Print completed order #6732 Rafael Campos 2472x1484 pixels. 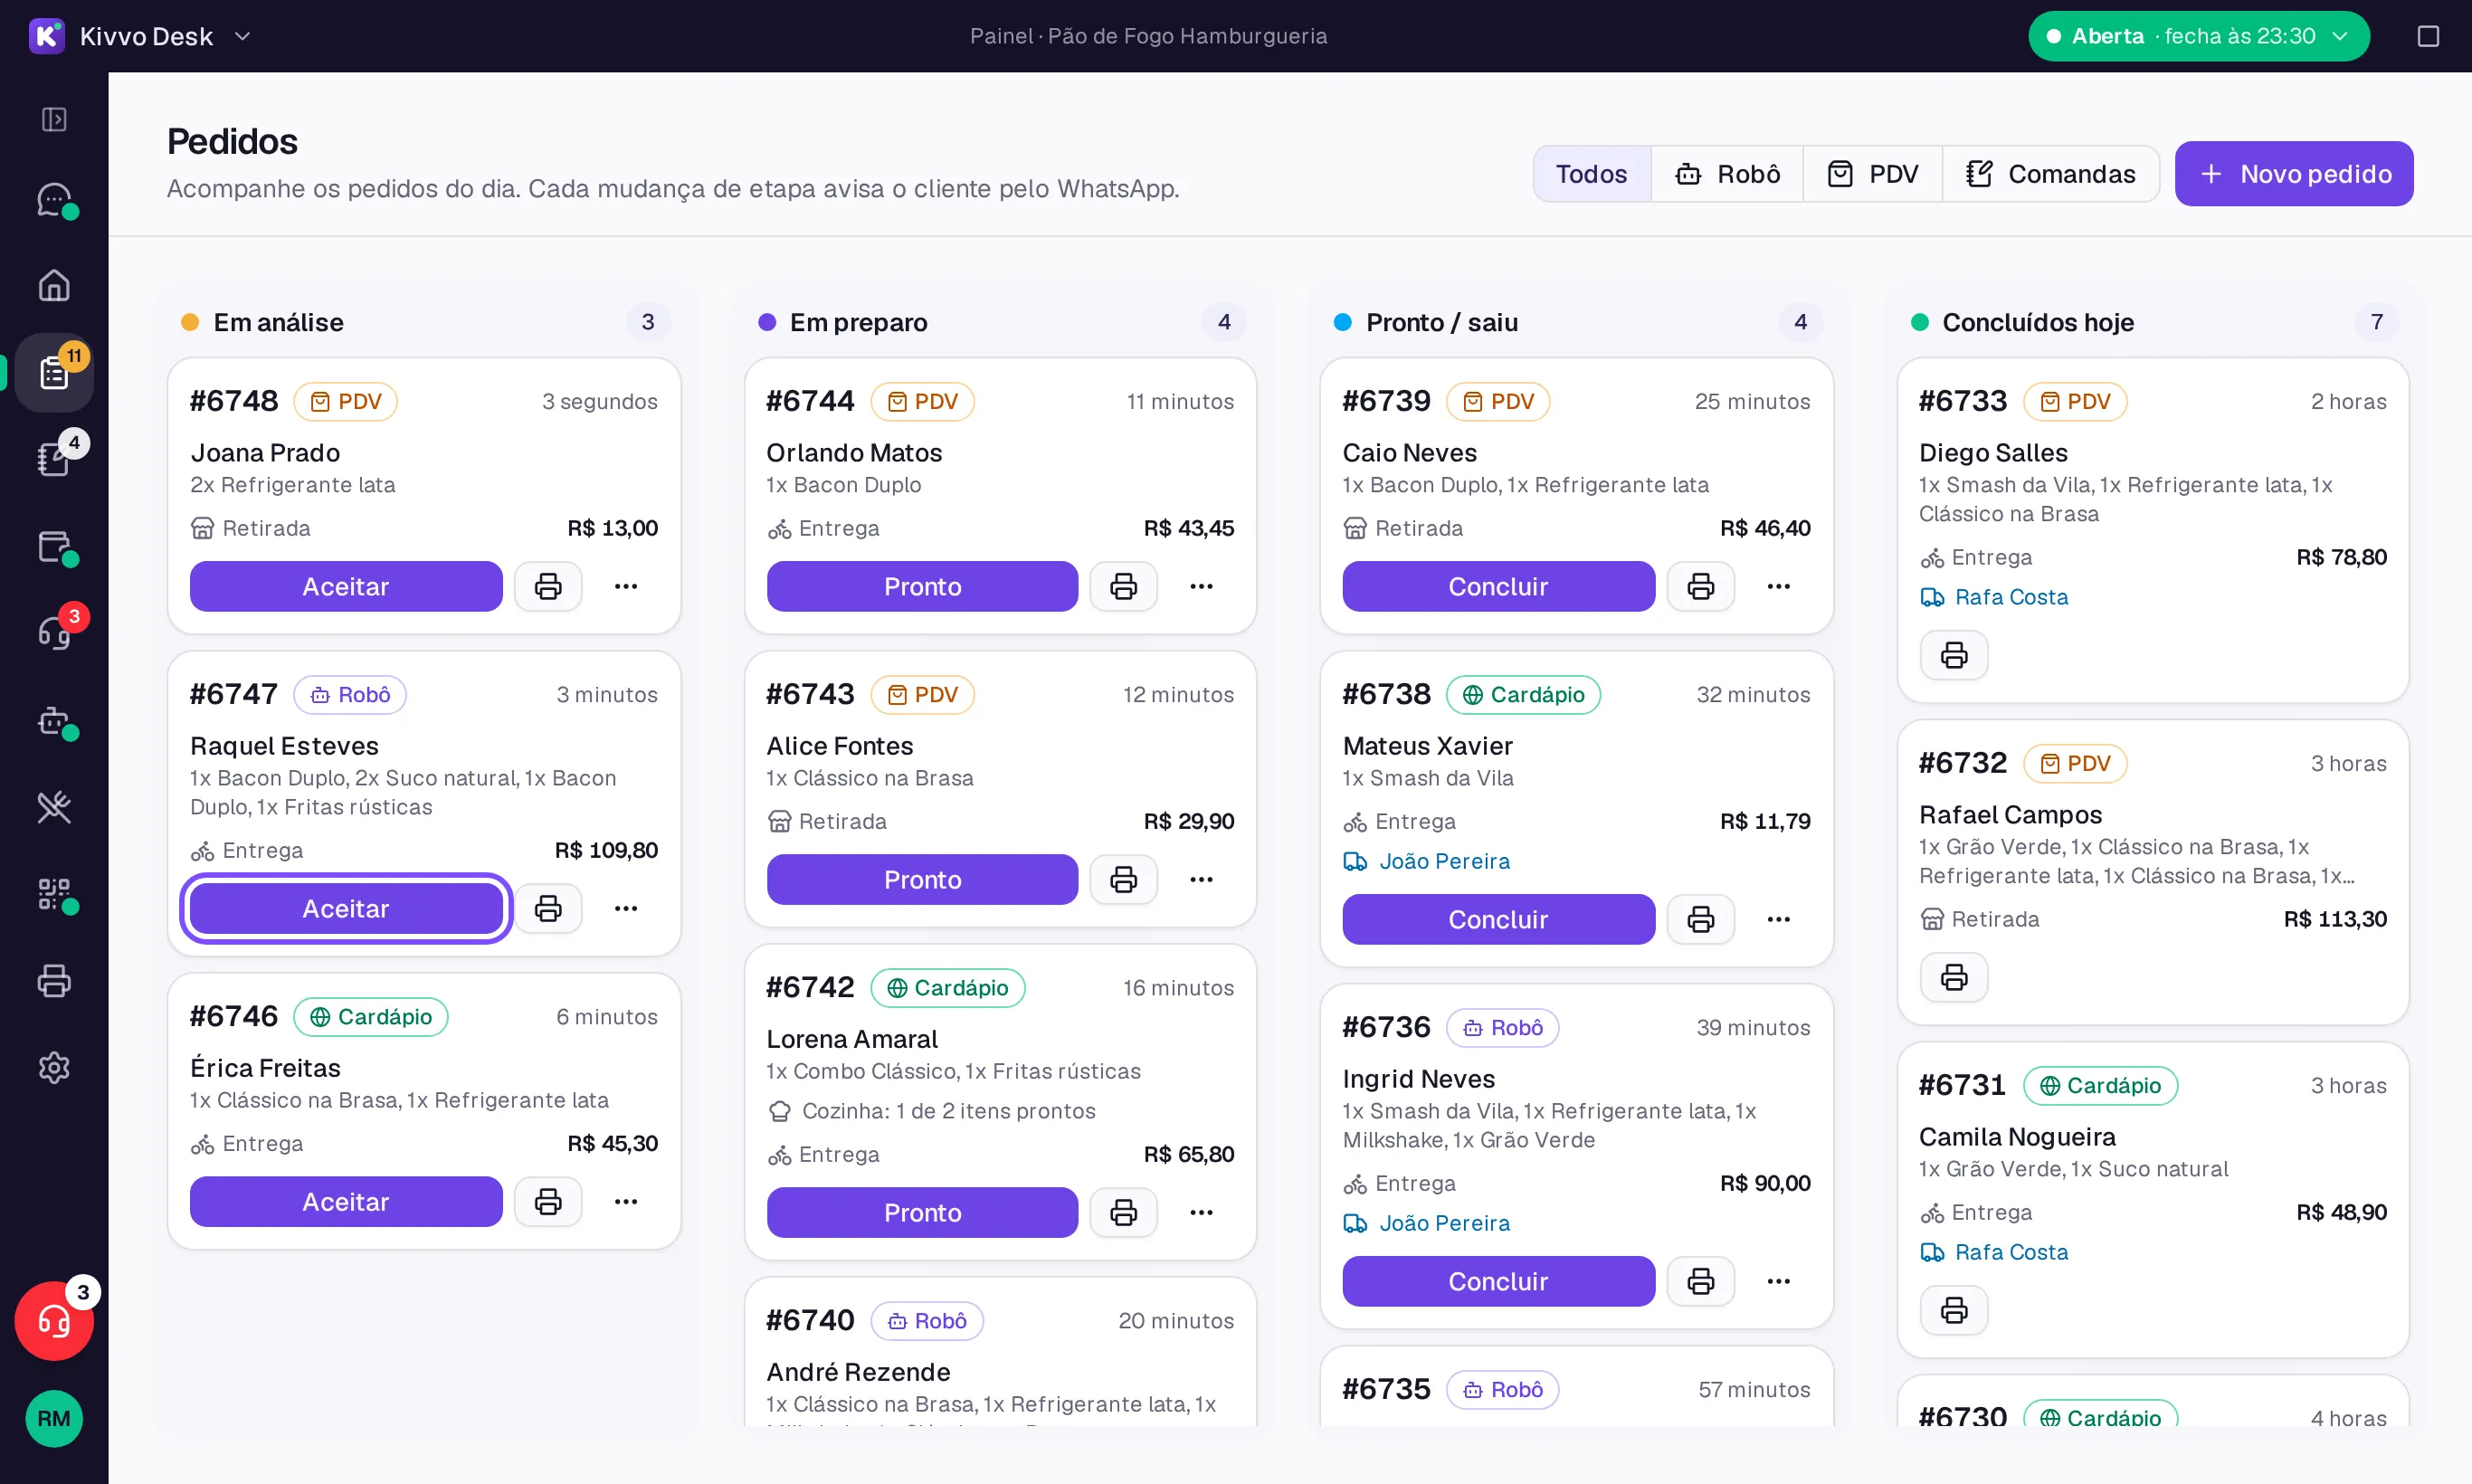[x=1954, y=977]
